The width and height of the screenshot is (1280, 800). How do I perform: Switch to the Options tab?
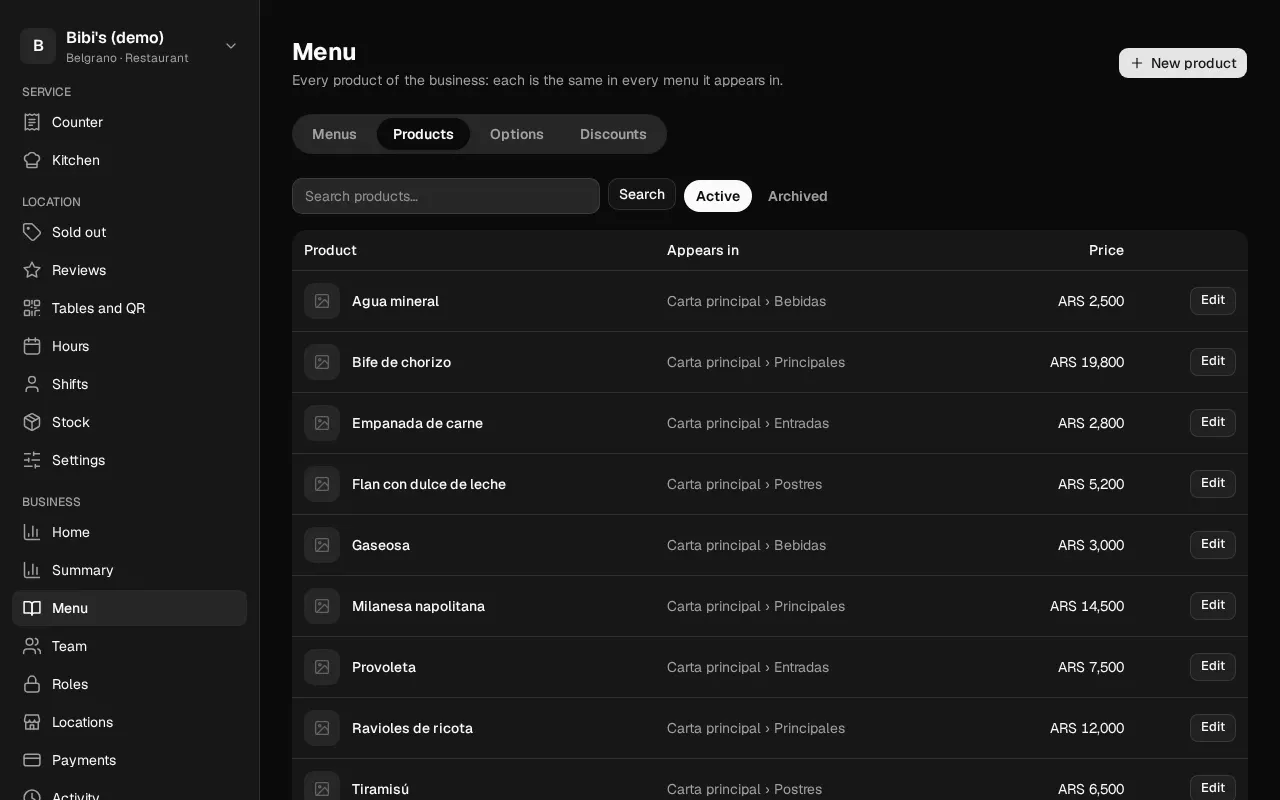click(x=517, y=134)
